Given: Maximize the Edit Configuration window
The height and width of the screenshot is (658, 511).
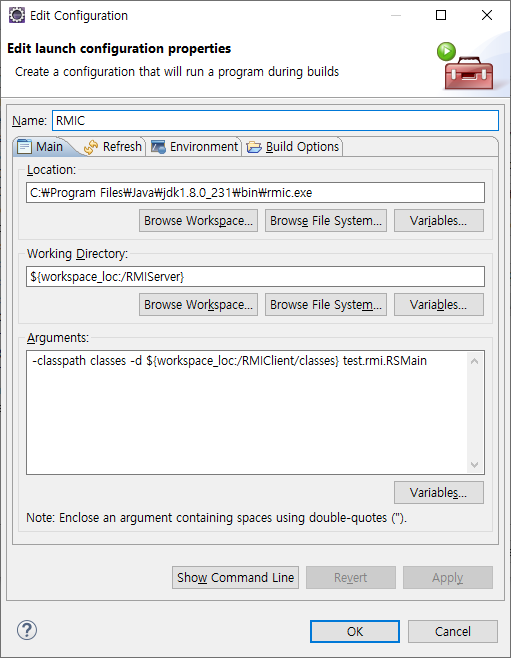Looking at the screenshot, I should [441, 15].
